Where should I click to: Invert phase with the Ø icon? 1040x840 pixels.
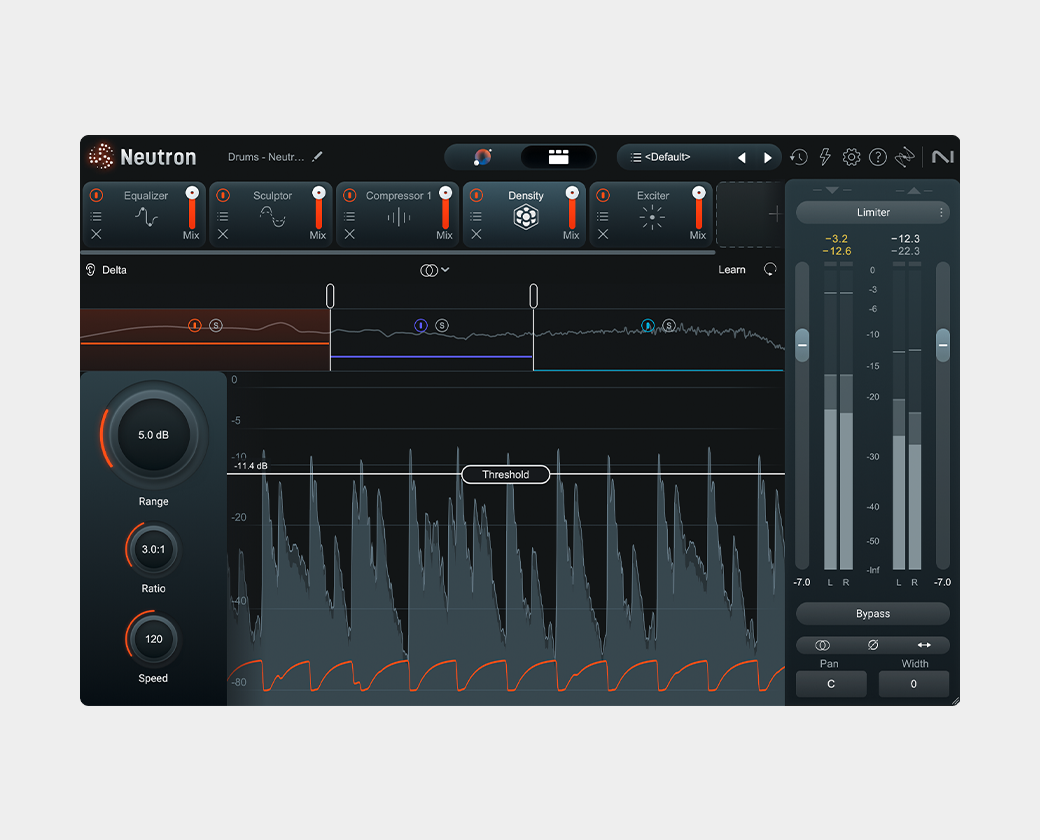point(873,645)
